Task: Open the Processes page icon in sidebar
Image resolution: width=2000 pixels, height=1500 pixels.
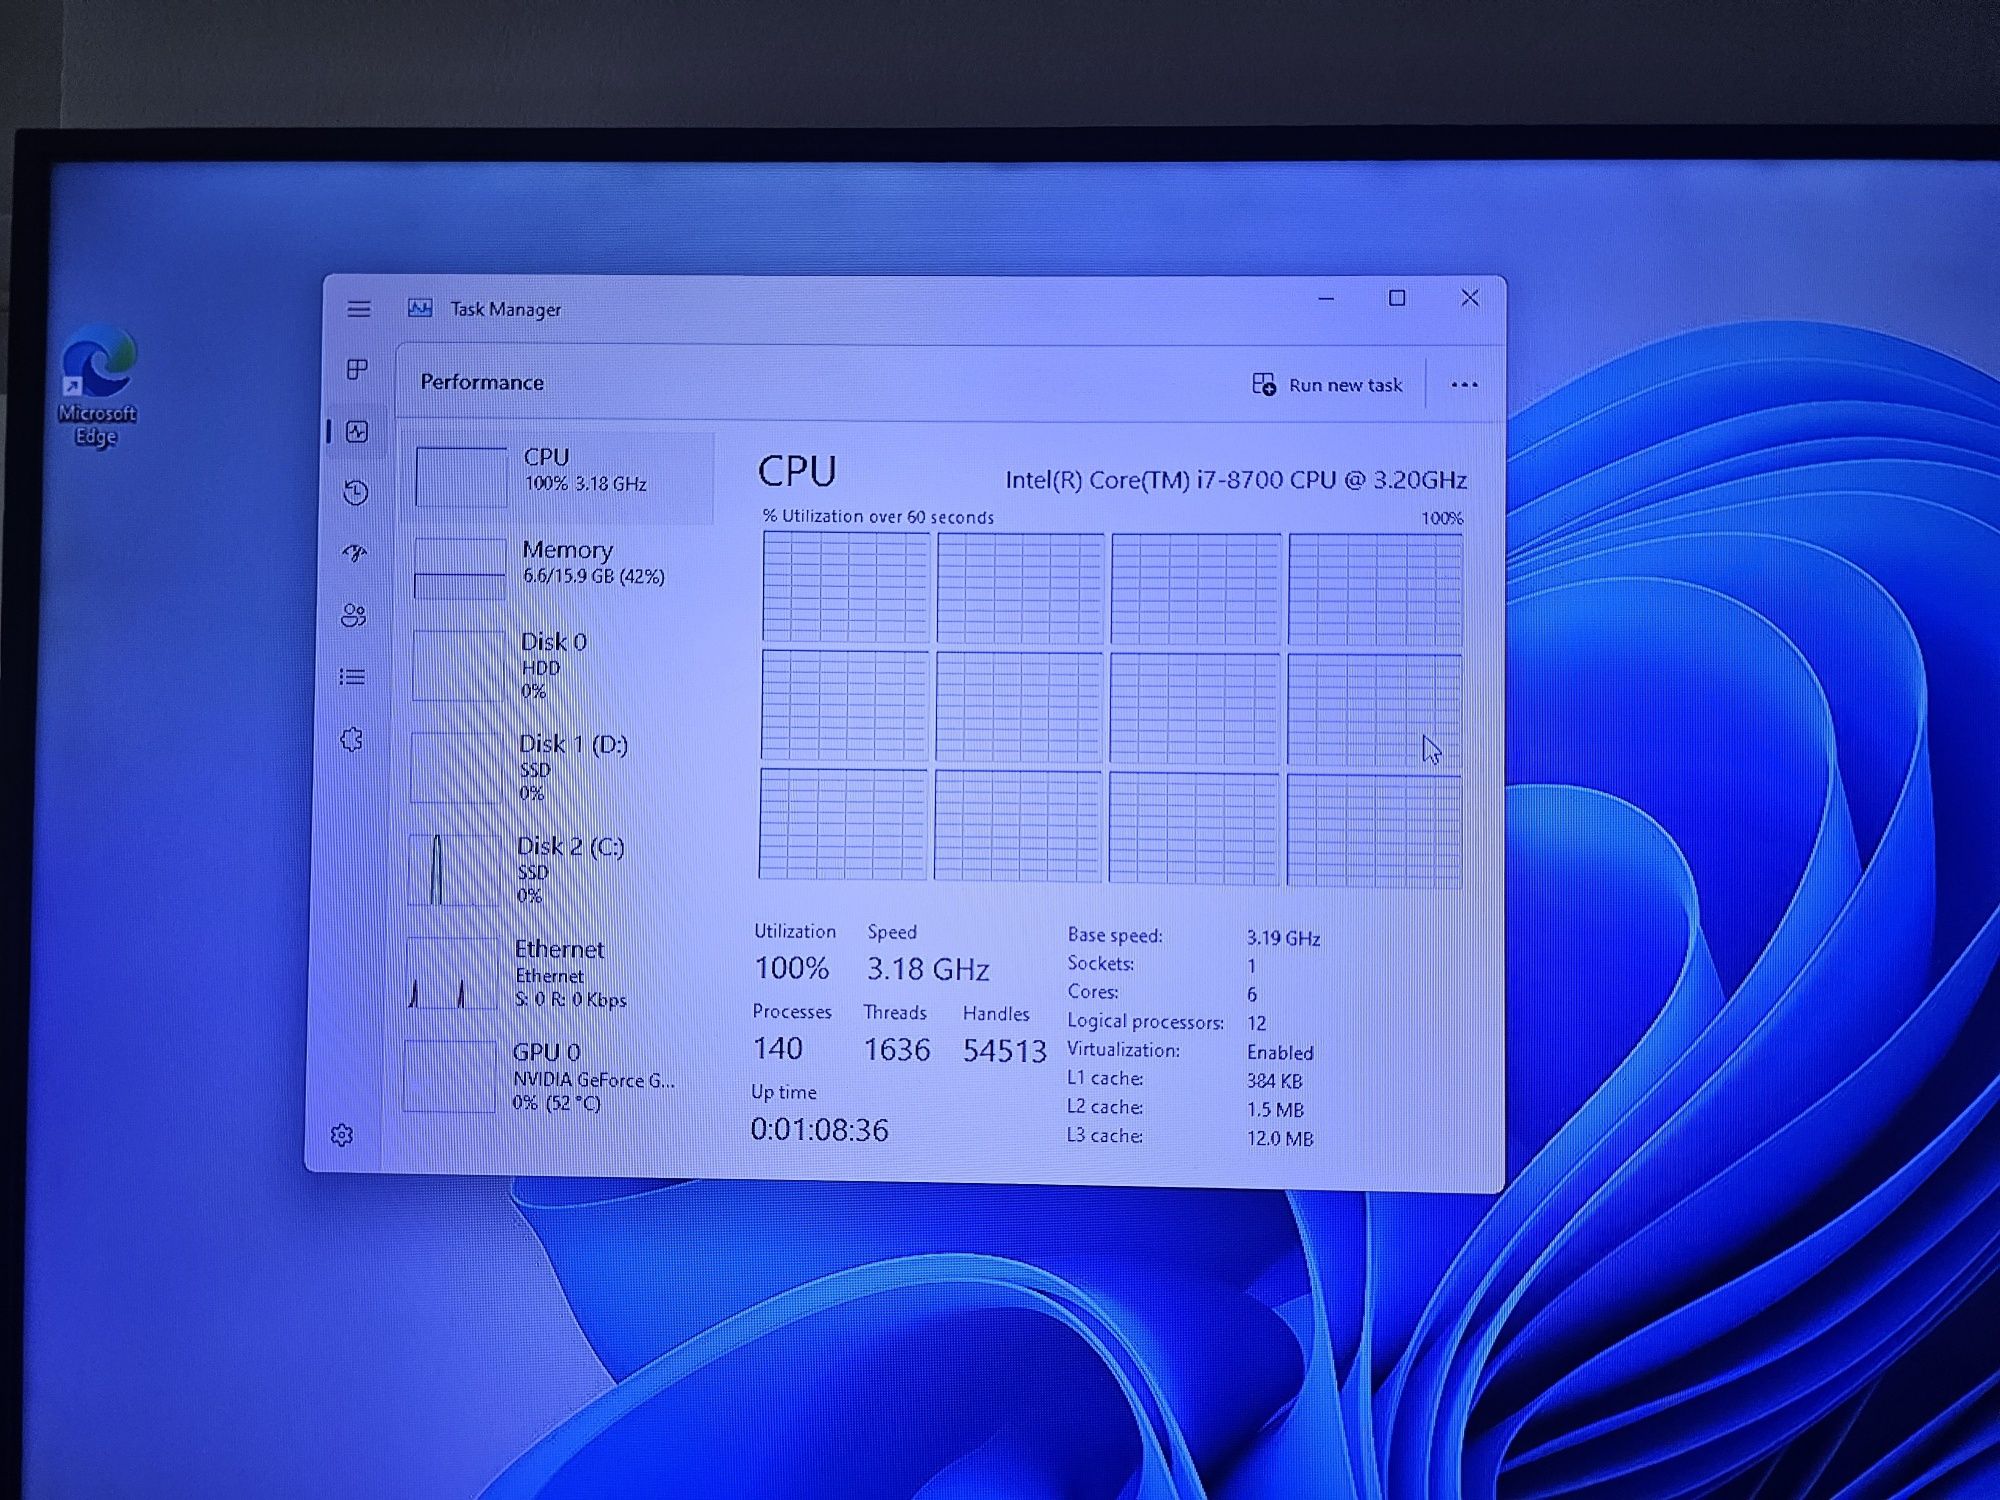Action: pos(357,370)
